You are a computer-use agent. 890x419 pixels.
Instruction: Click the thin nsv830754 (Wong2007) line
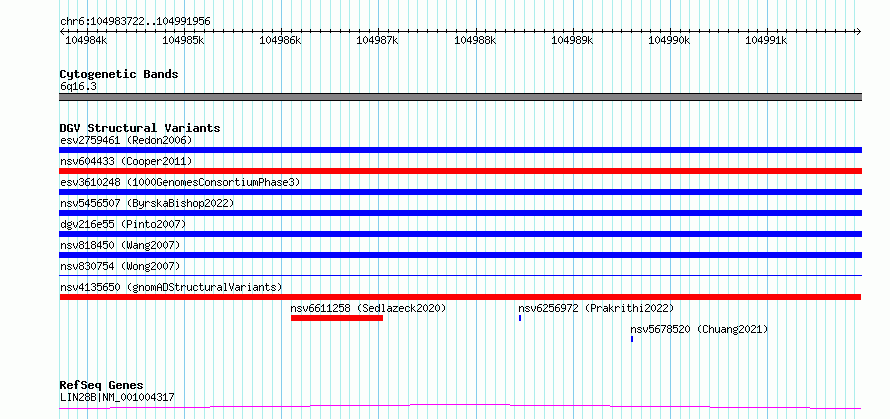(x=460, y=275)
